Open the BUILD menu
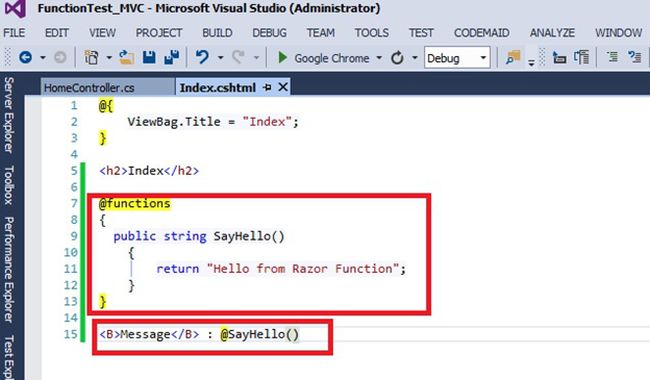 pos(217,33)
